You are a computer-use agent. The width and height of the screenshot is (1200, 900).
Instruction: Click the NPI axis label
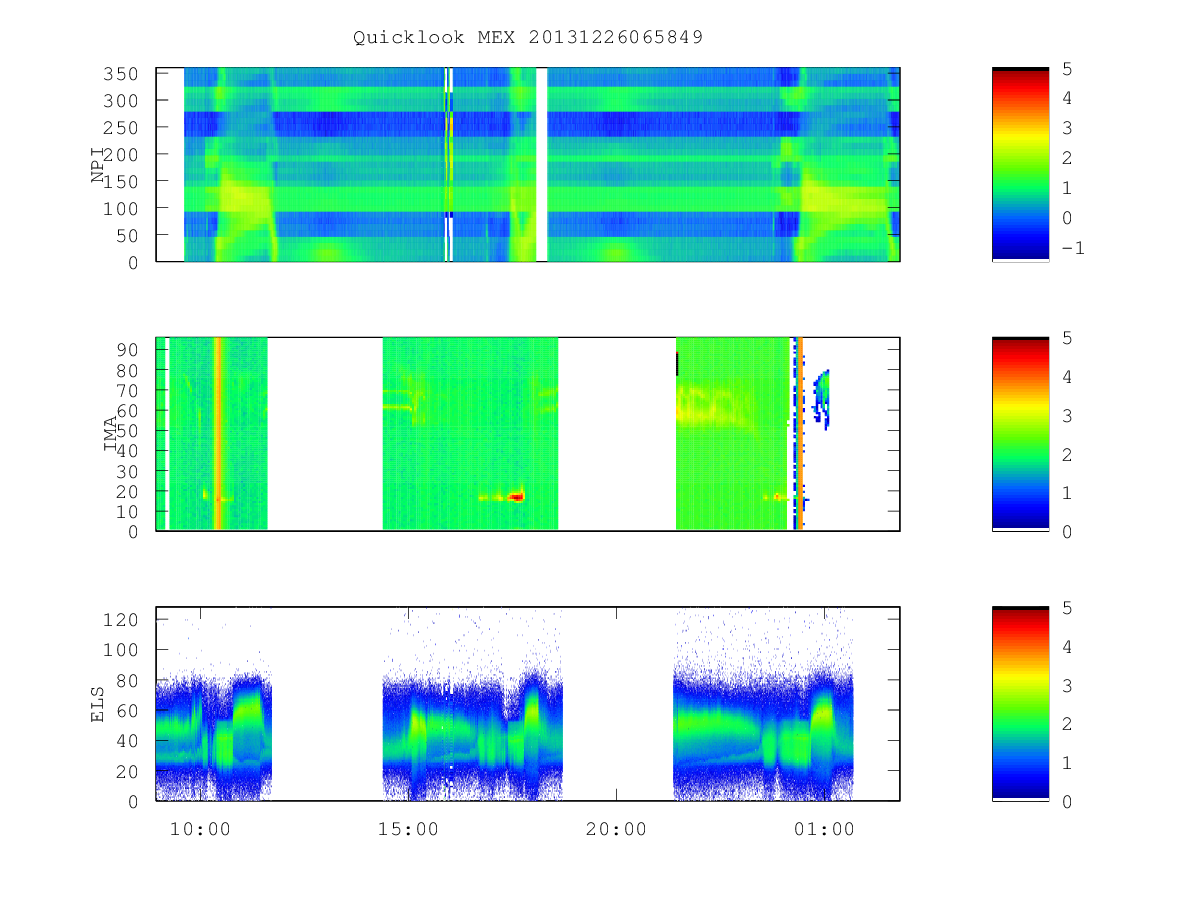(x=98, y=165)
